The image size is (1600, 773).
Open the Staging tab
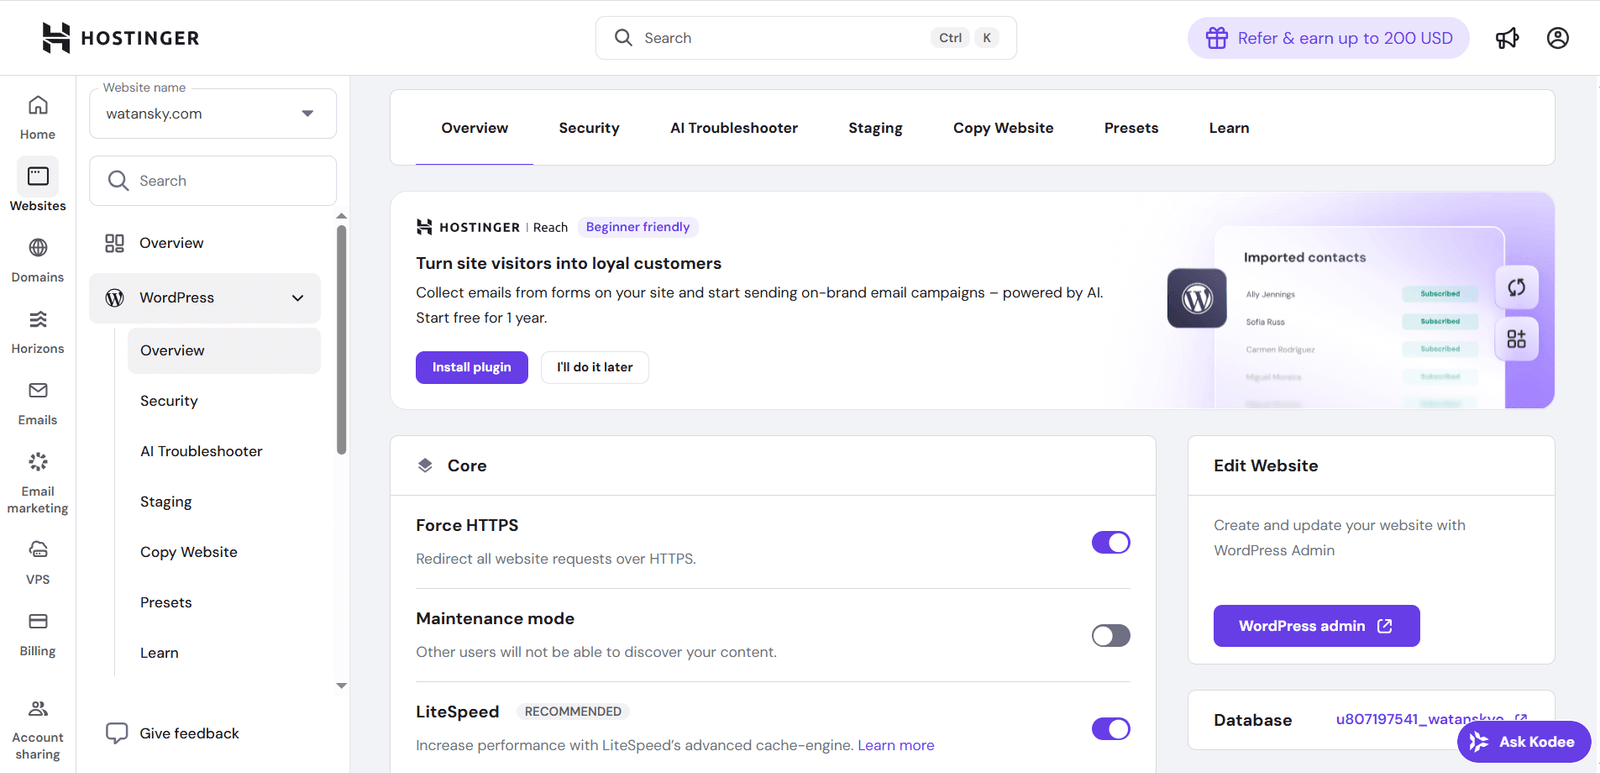(x=875, y=128)
